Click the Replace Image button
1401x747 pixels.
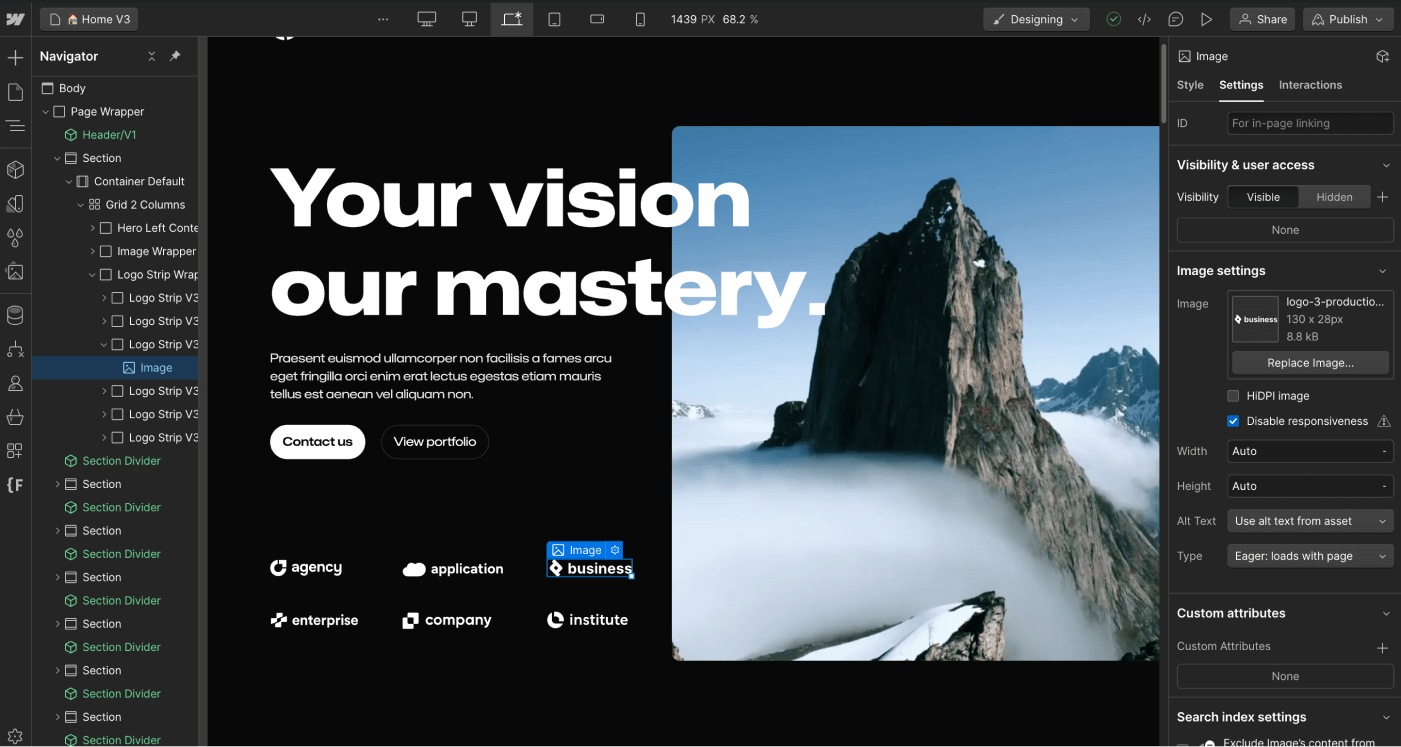(1310, 362)
